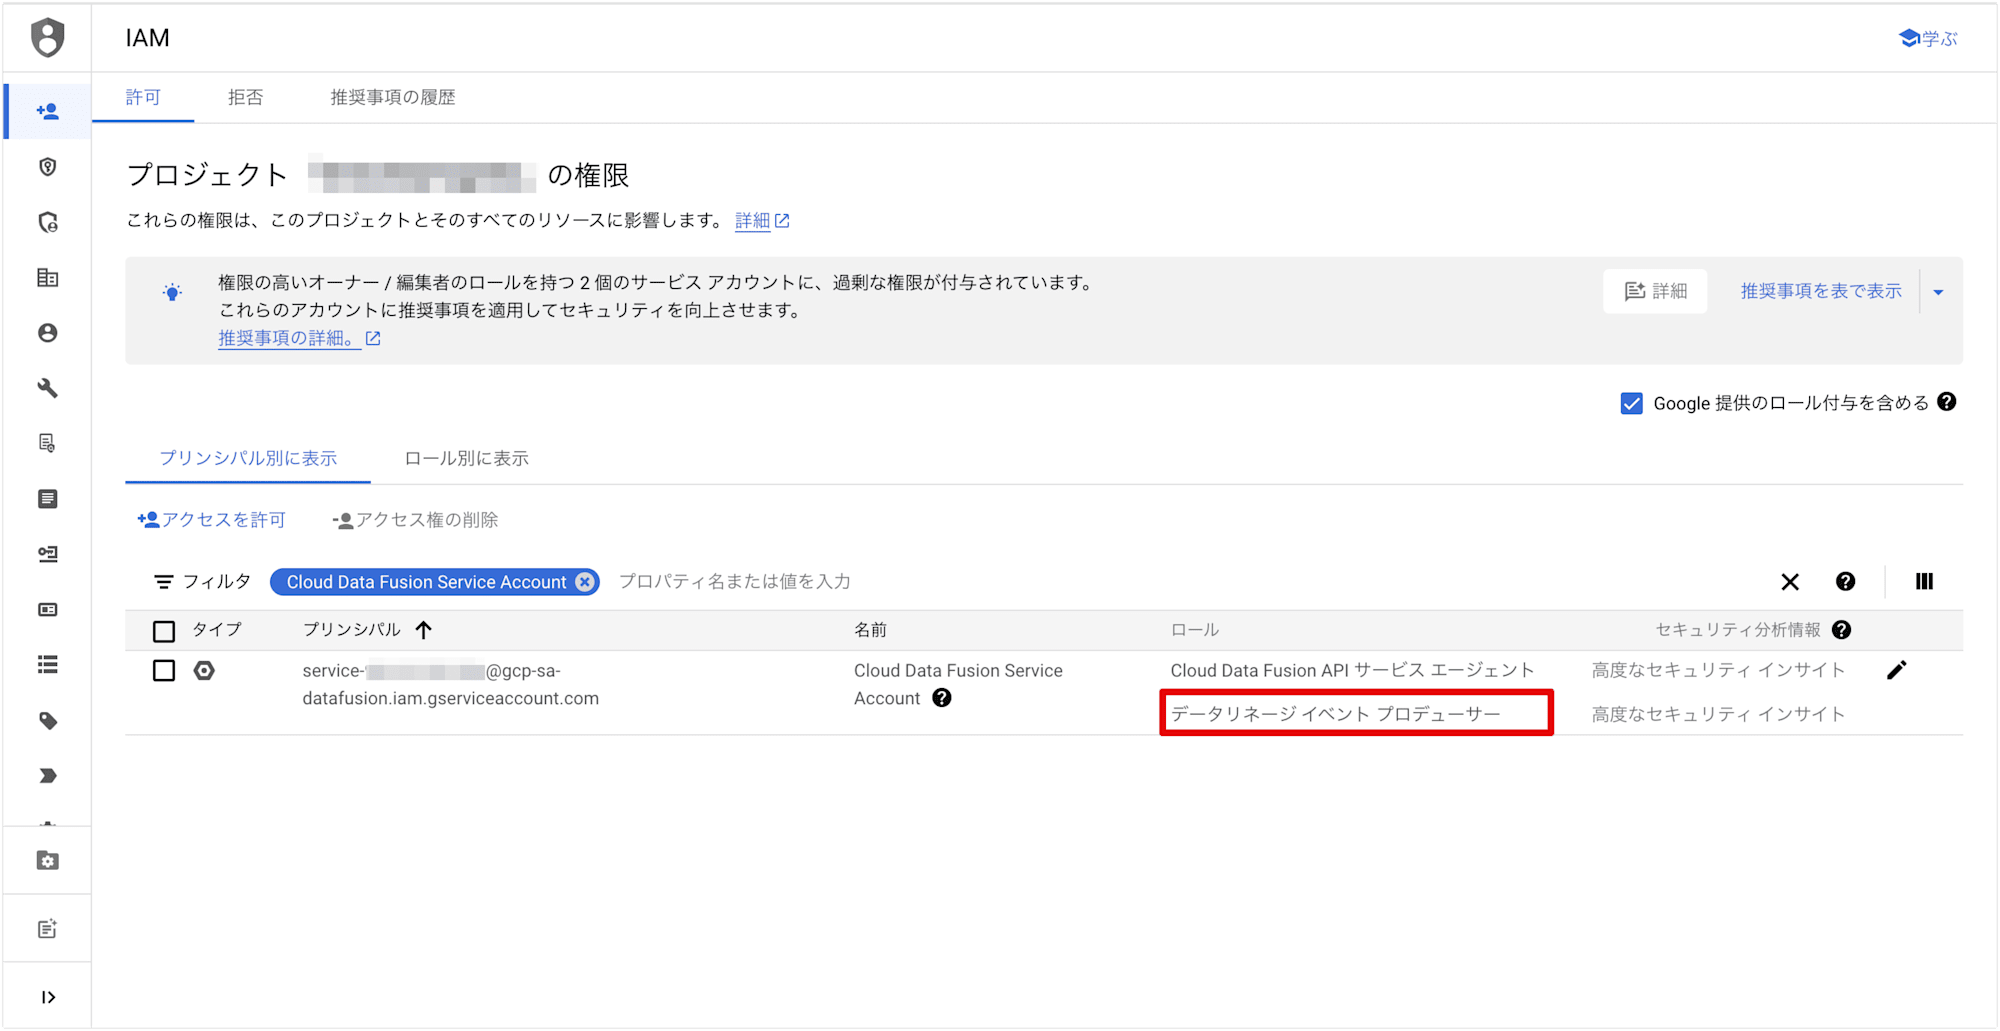This screenshot has height=1031, width=2000.
Task: Click 推奨事項を表で表示 button
Action: pyautogui.click(x=1821, y=291)
